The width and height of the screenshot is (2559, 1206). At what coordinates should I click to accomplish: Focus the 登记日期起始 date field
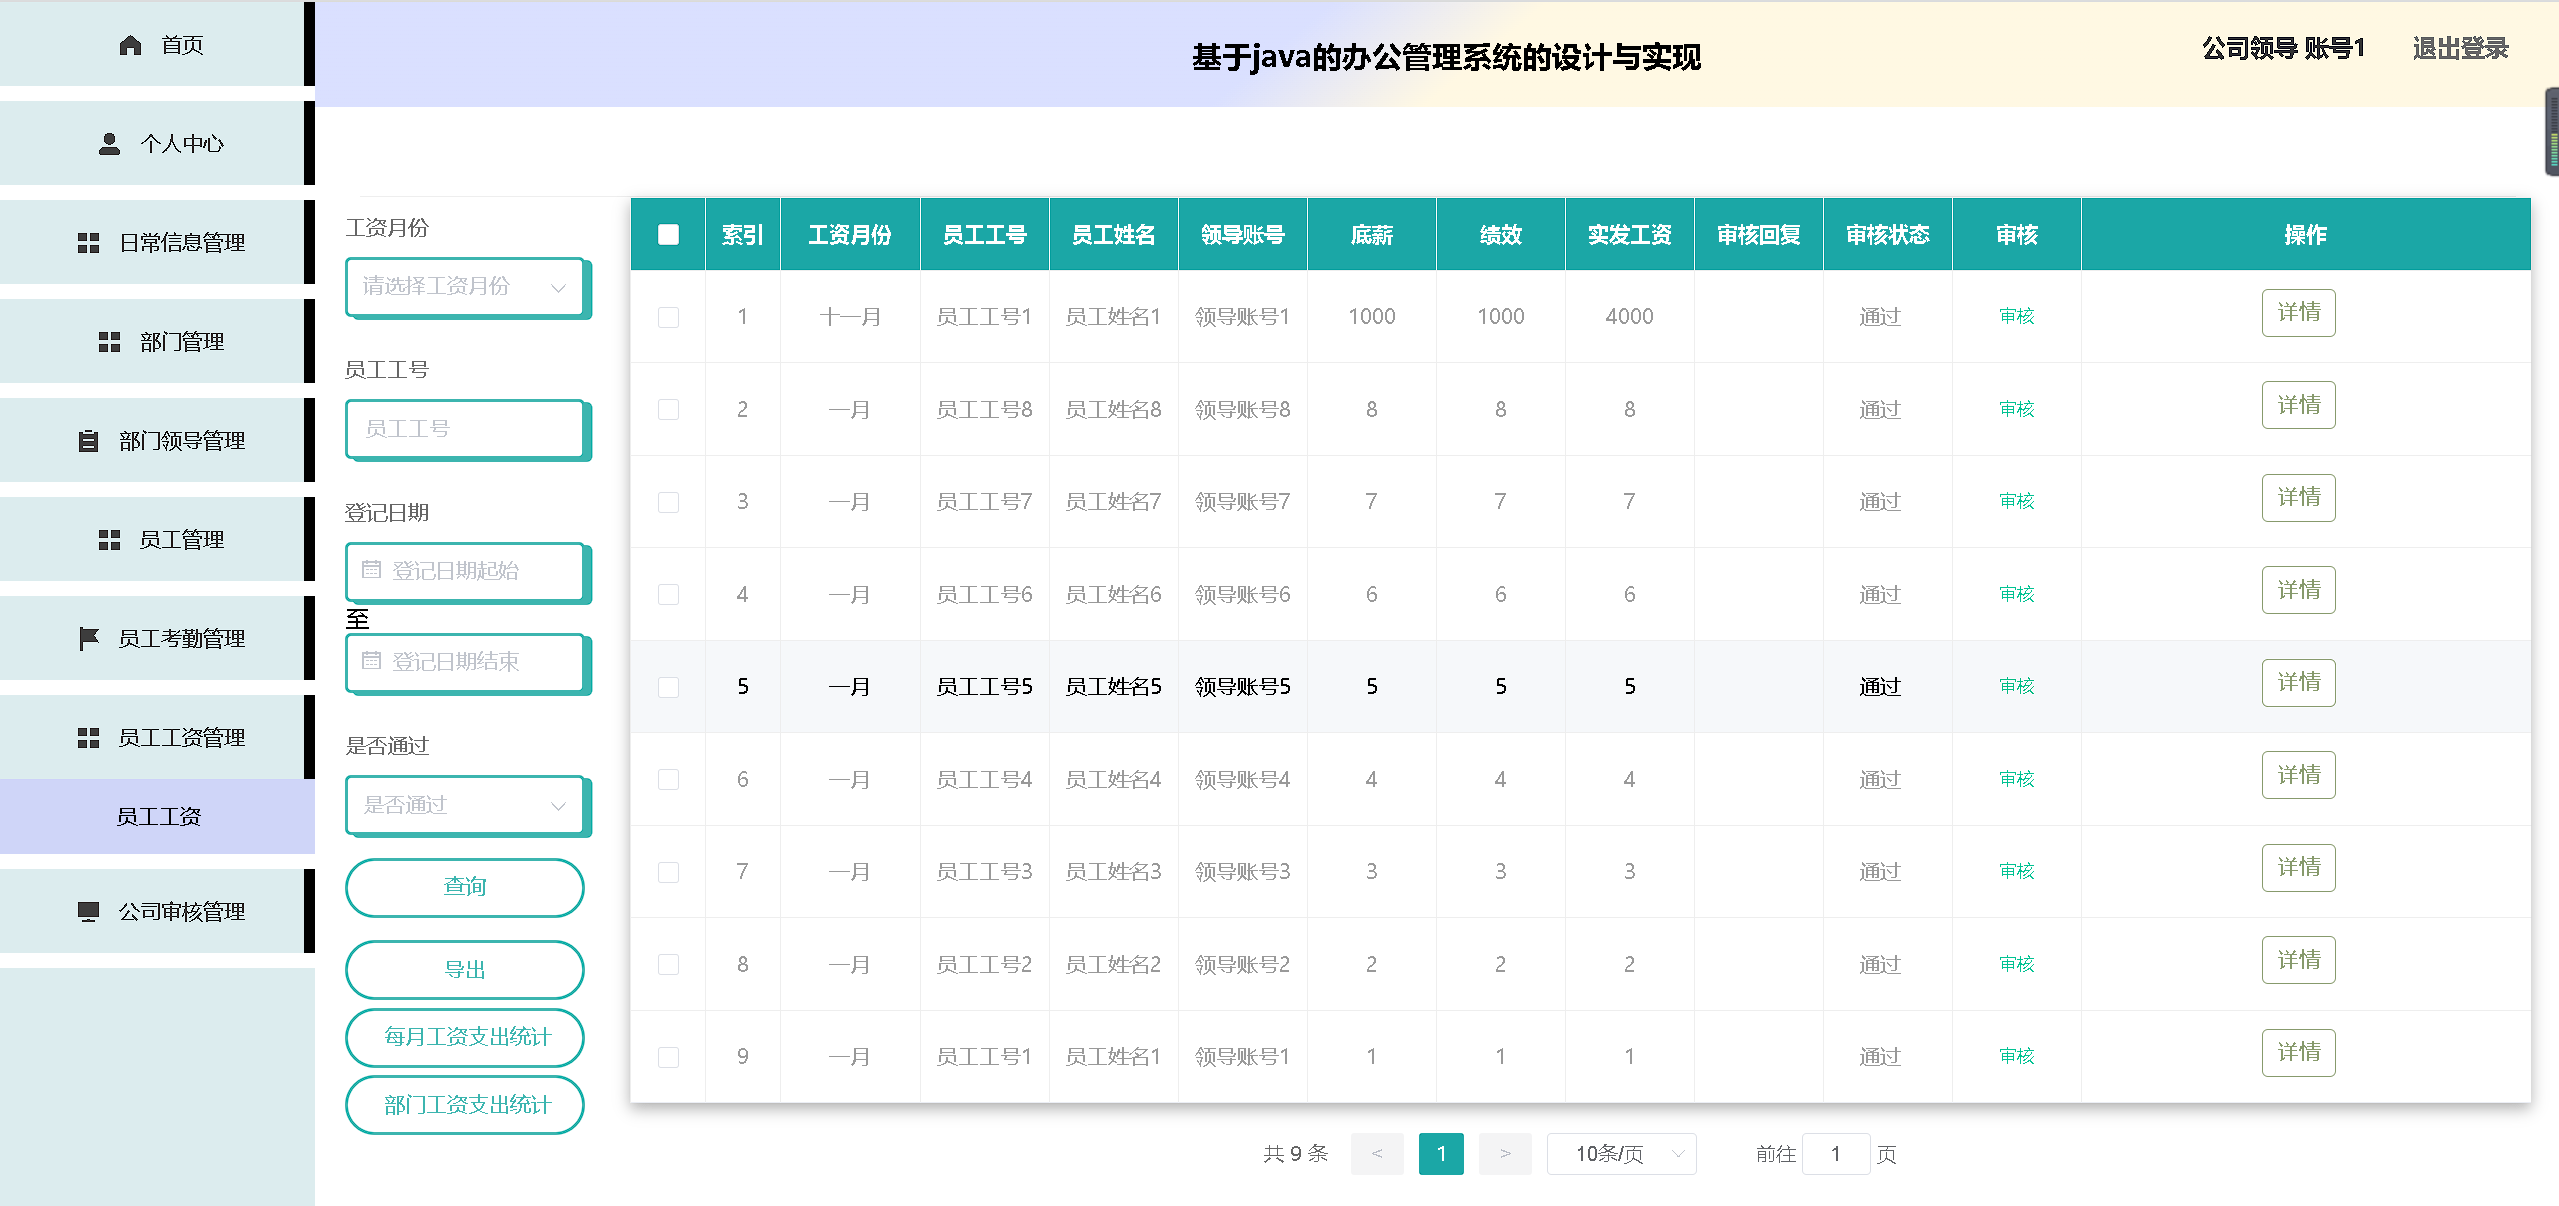(x=465, y=571)
